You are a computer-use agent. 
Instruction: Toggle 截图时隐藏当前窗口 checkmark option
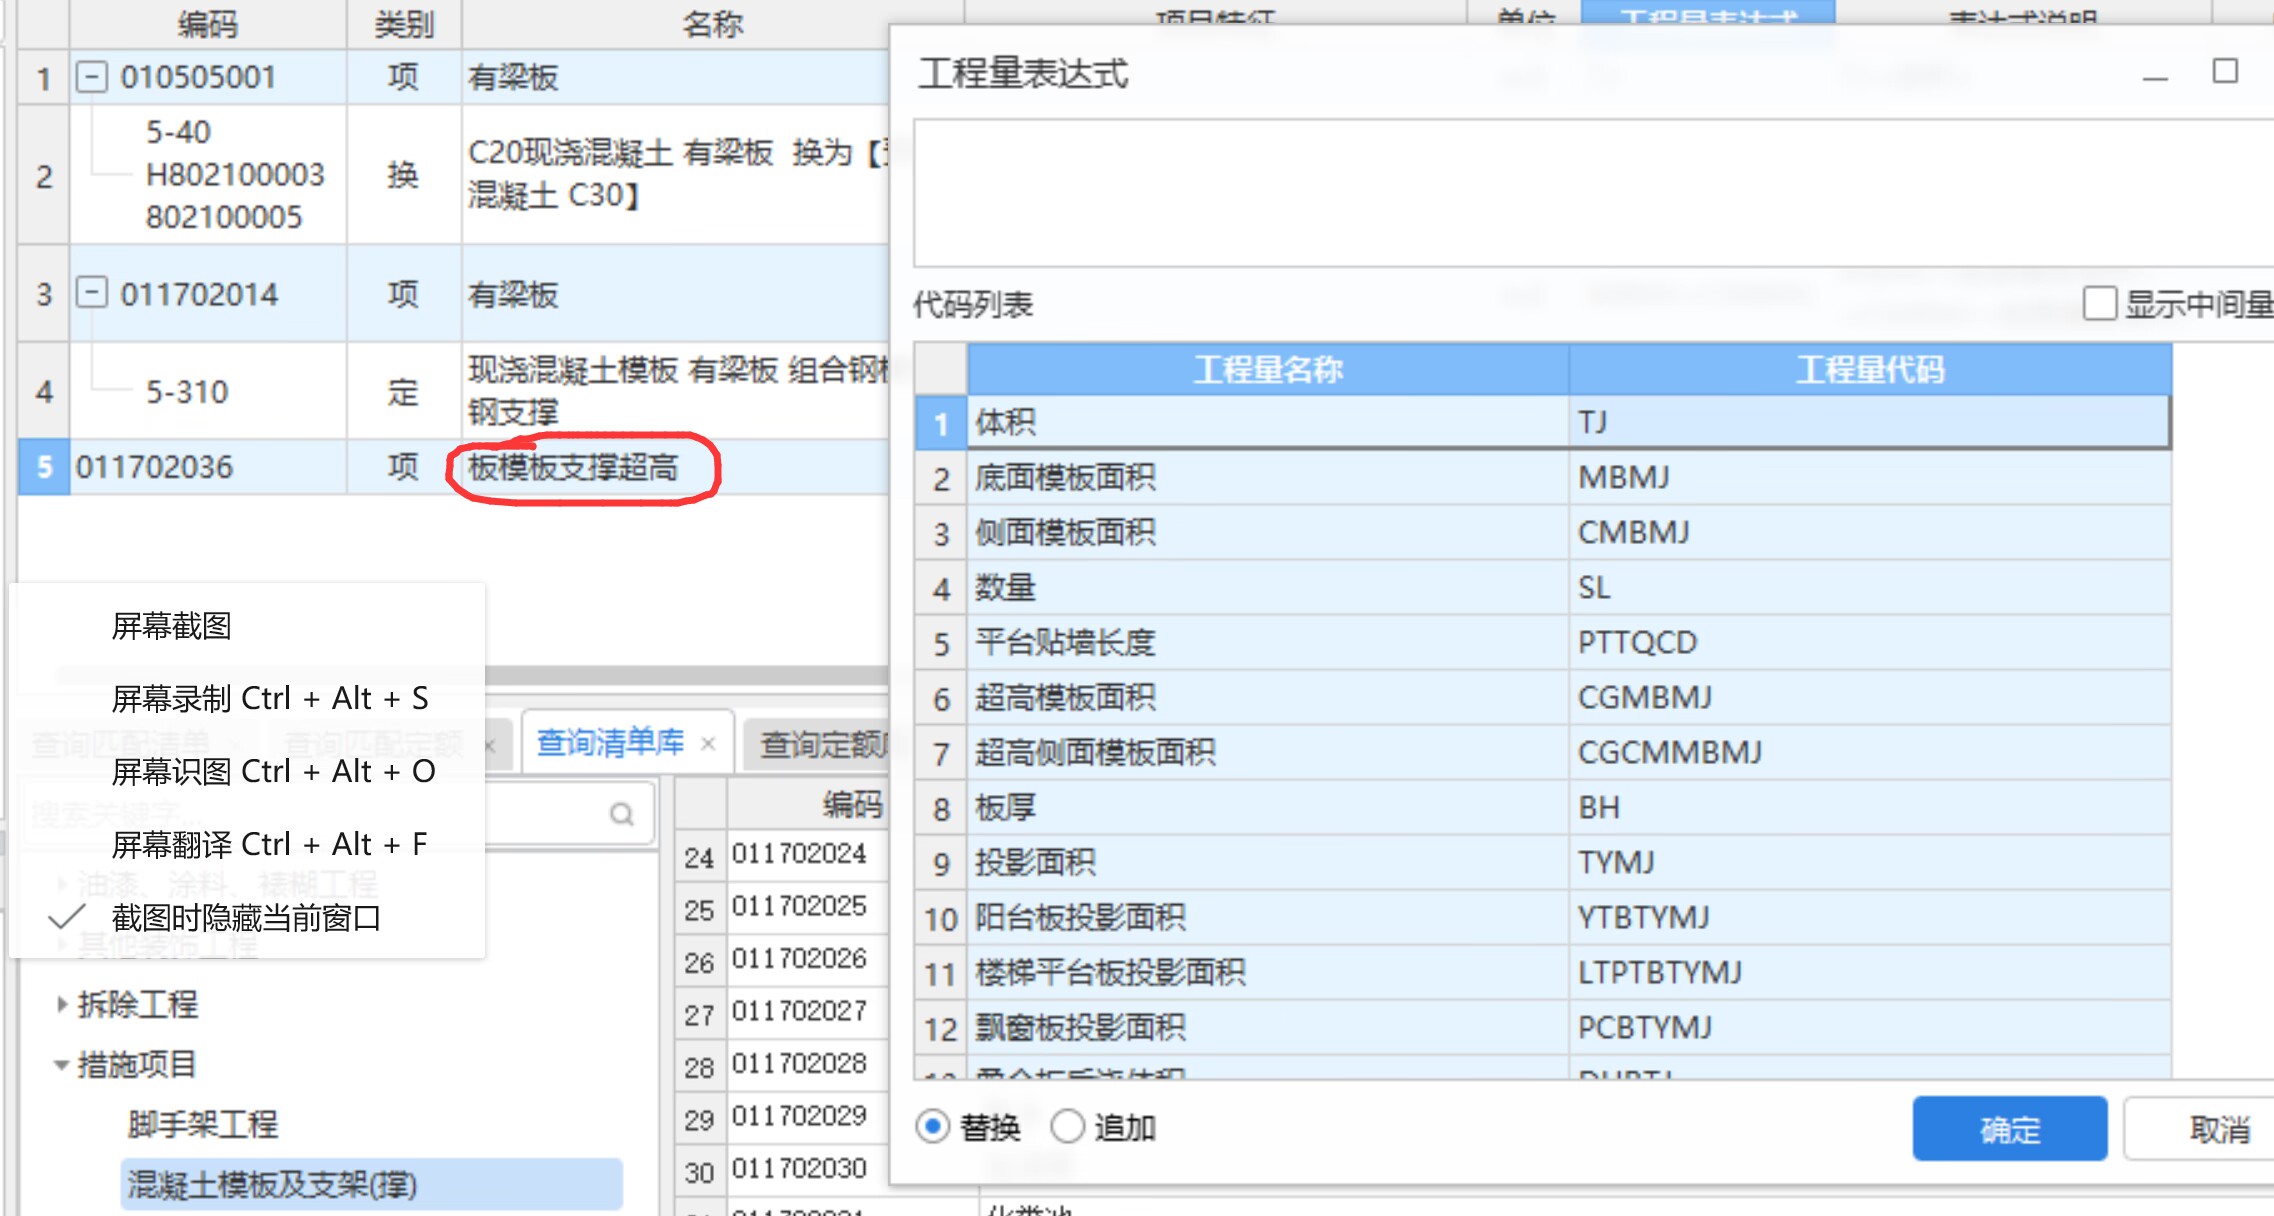click(x=245, y=918)
